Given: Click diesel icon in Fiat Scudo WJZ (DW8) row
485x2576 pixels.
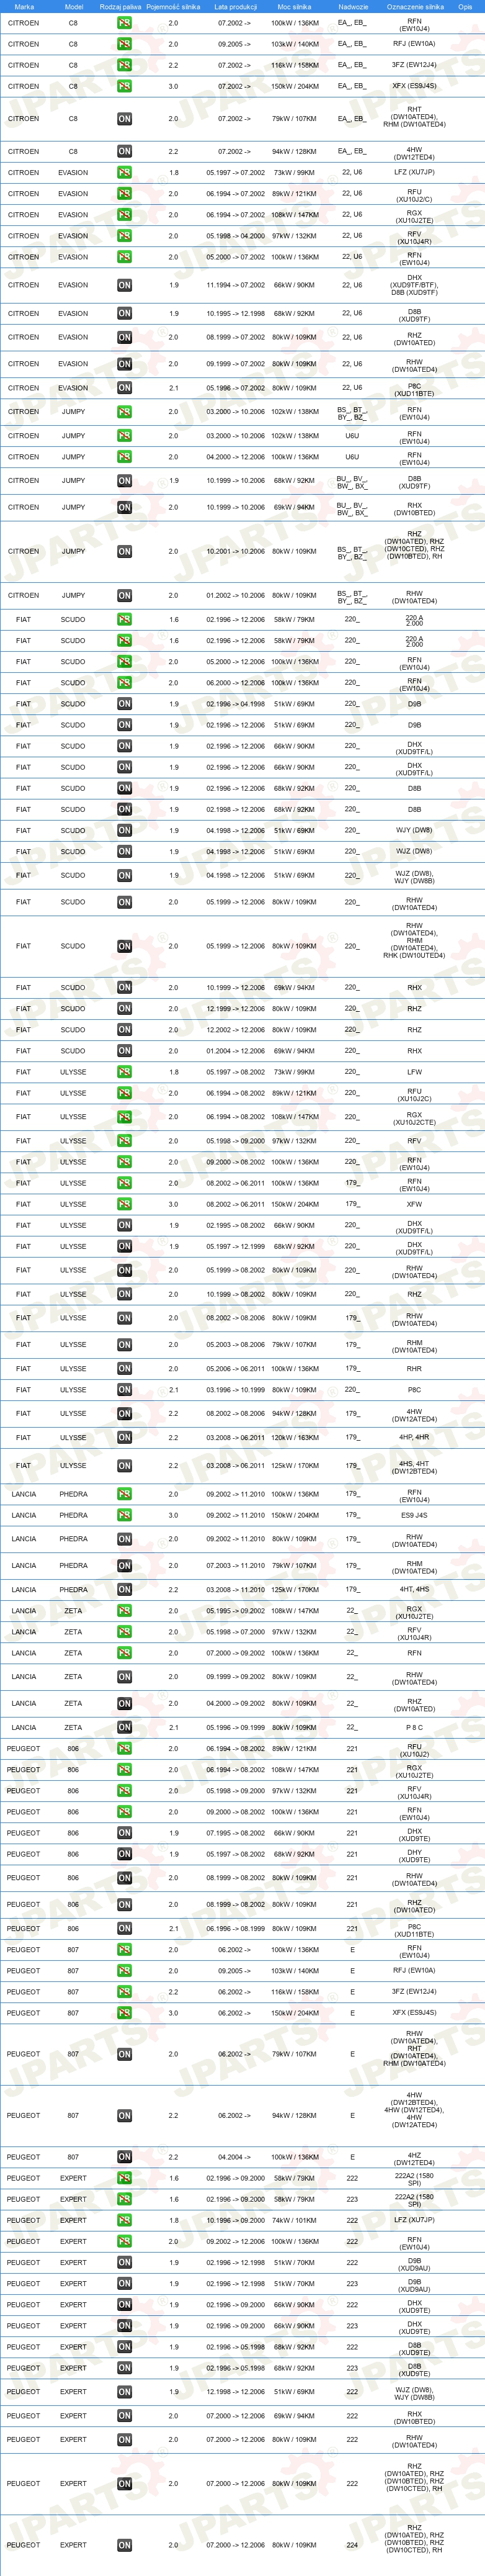Looking at the screenshot, I should pyautogui.click(x=124, y=852).
